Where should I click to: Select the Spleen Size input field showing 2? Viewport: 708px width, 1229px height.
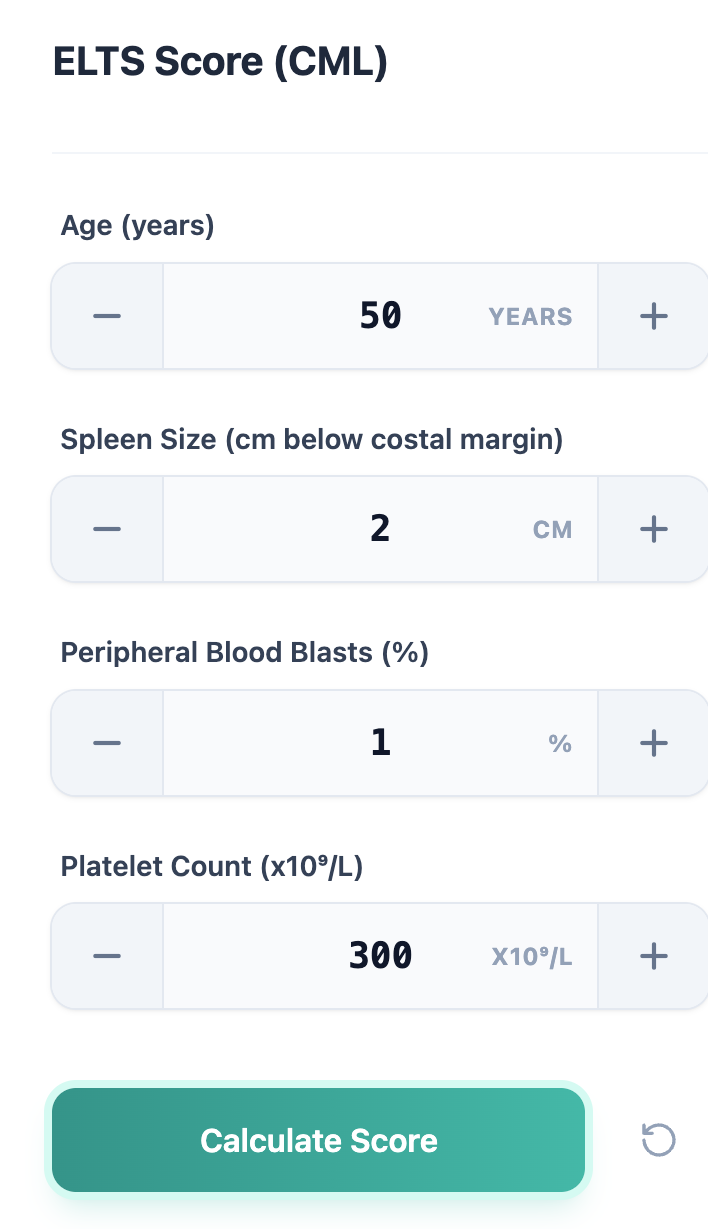click(x=380, y=528)
